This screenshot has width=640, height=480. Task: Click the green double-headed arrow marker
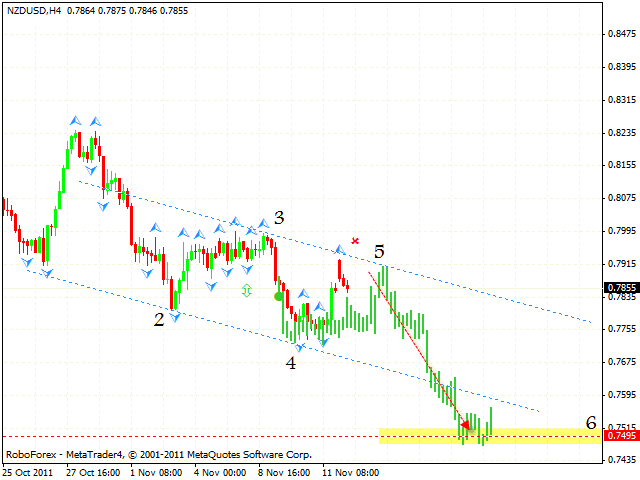coord(246,291)
